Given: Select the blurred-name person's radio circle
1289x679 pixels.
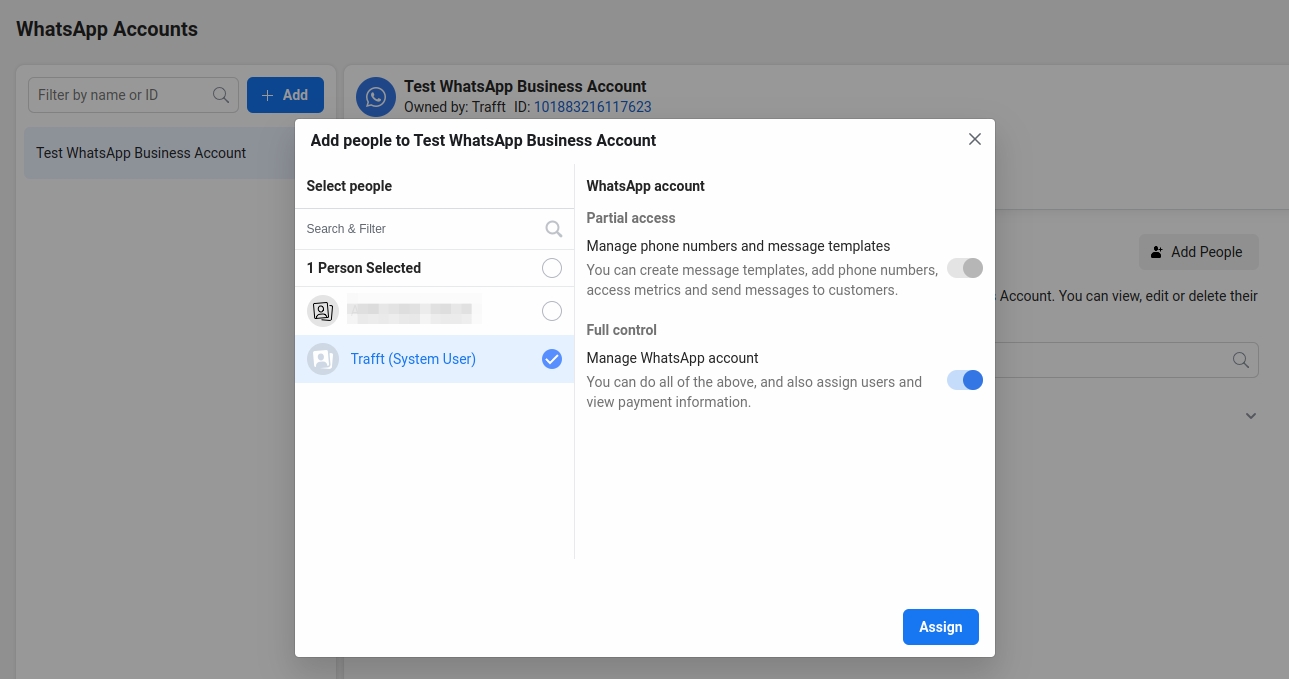Looking at the screenshot, I should point(551,311).
